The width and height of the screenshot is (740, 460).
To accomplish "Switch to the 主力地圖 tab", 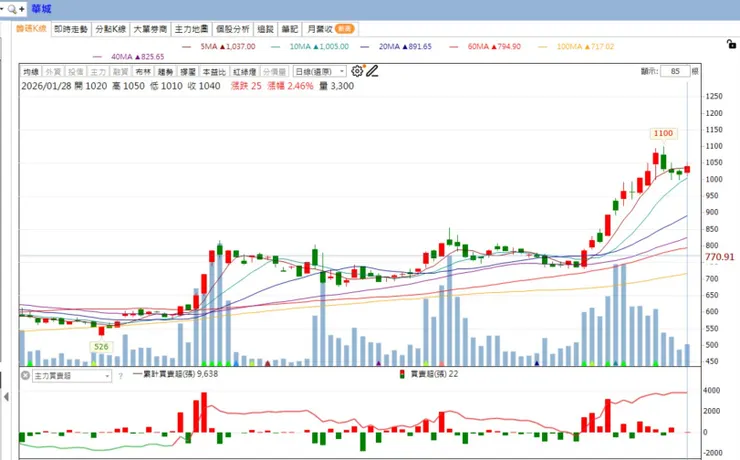I will (x=191, y=29).
